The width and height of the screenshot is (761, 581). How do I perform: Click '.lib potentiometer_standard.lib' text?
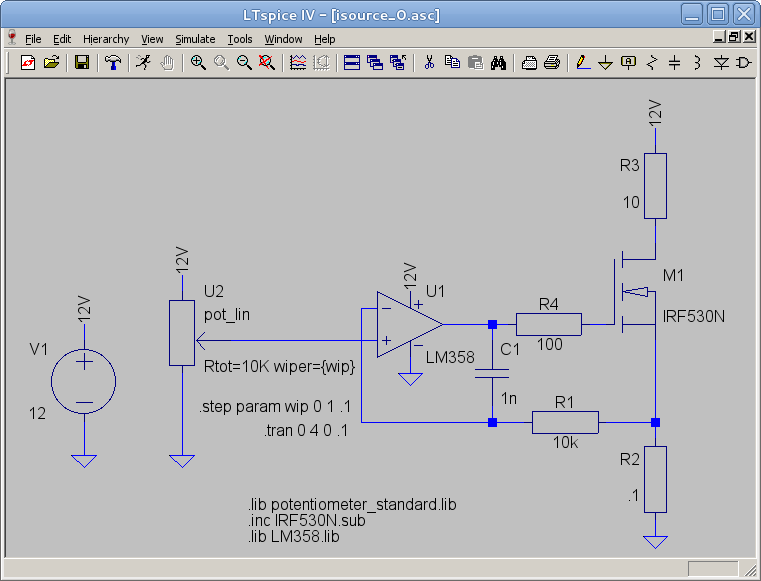point(352,505)
